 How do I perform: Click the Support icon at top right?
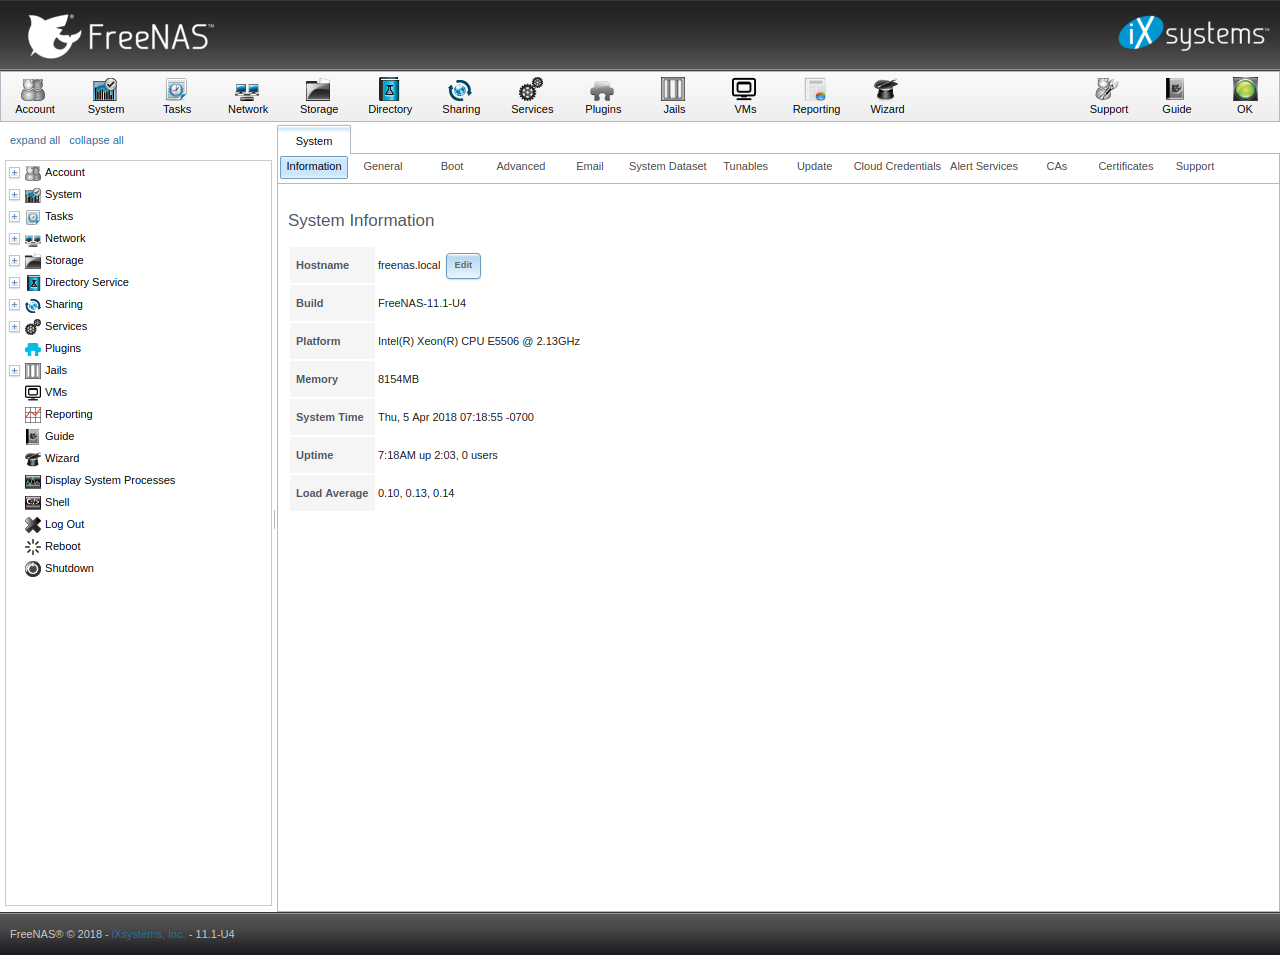pyautogui.click(x=1108, y=95)
